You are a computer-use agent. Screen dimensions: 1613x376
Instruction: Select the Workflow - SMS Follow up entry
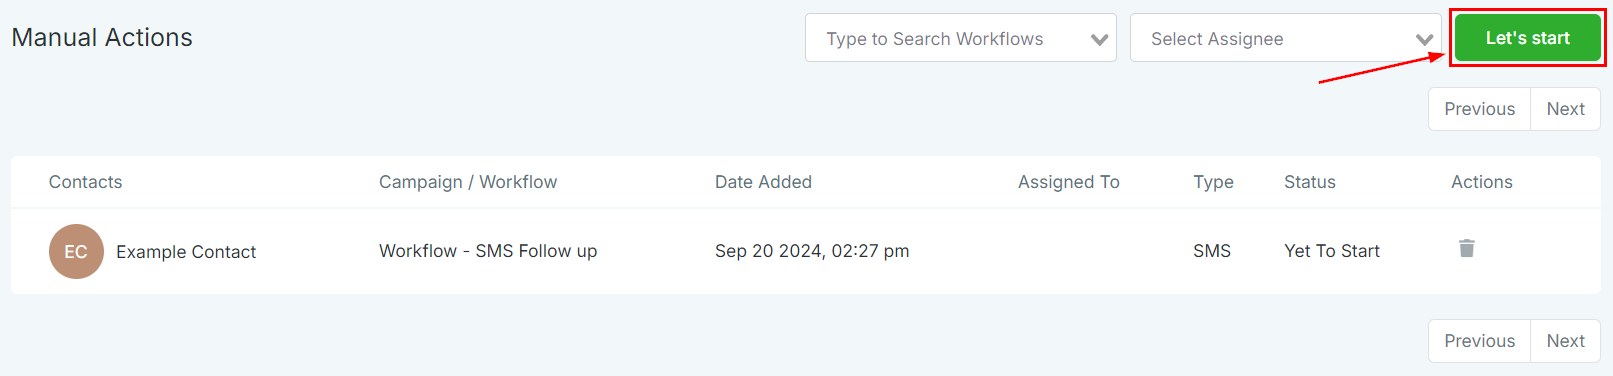point(488,251)
